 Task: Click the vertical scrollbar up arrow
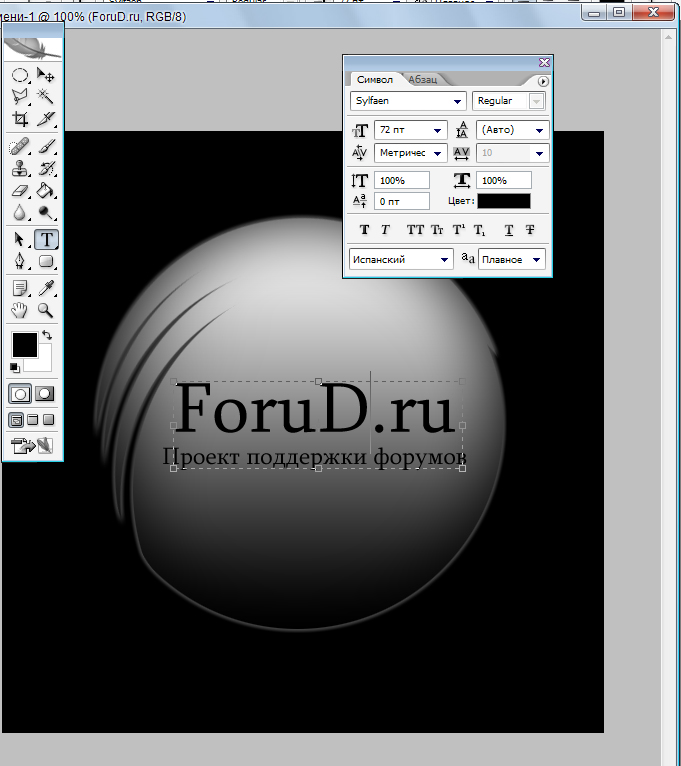668,37
